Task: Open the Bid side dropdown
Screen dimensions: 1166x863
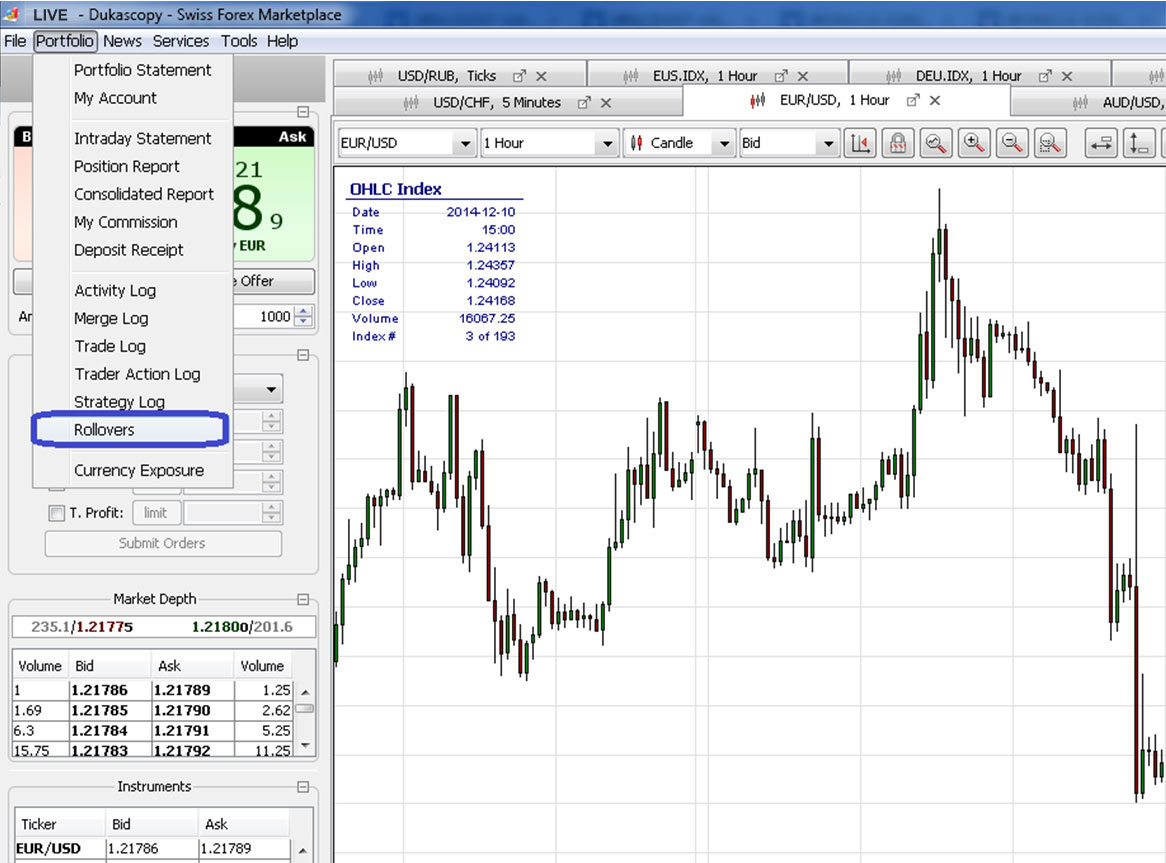Action: 828,143
